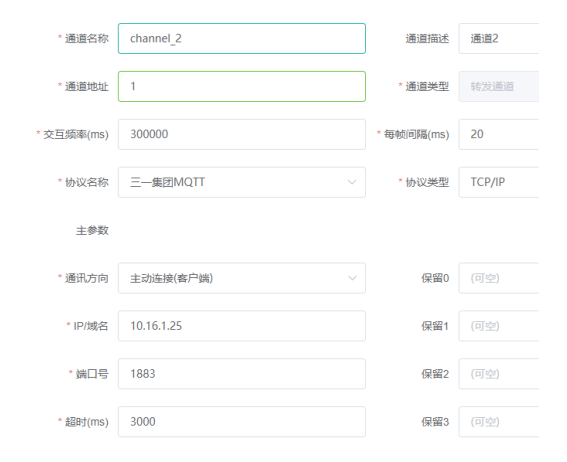Image resolution: width=567 pixels, height=462 pixels.
Task: Click the 保留0 optional input field
Action: point(499,278)
